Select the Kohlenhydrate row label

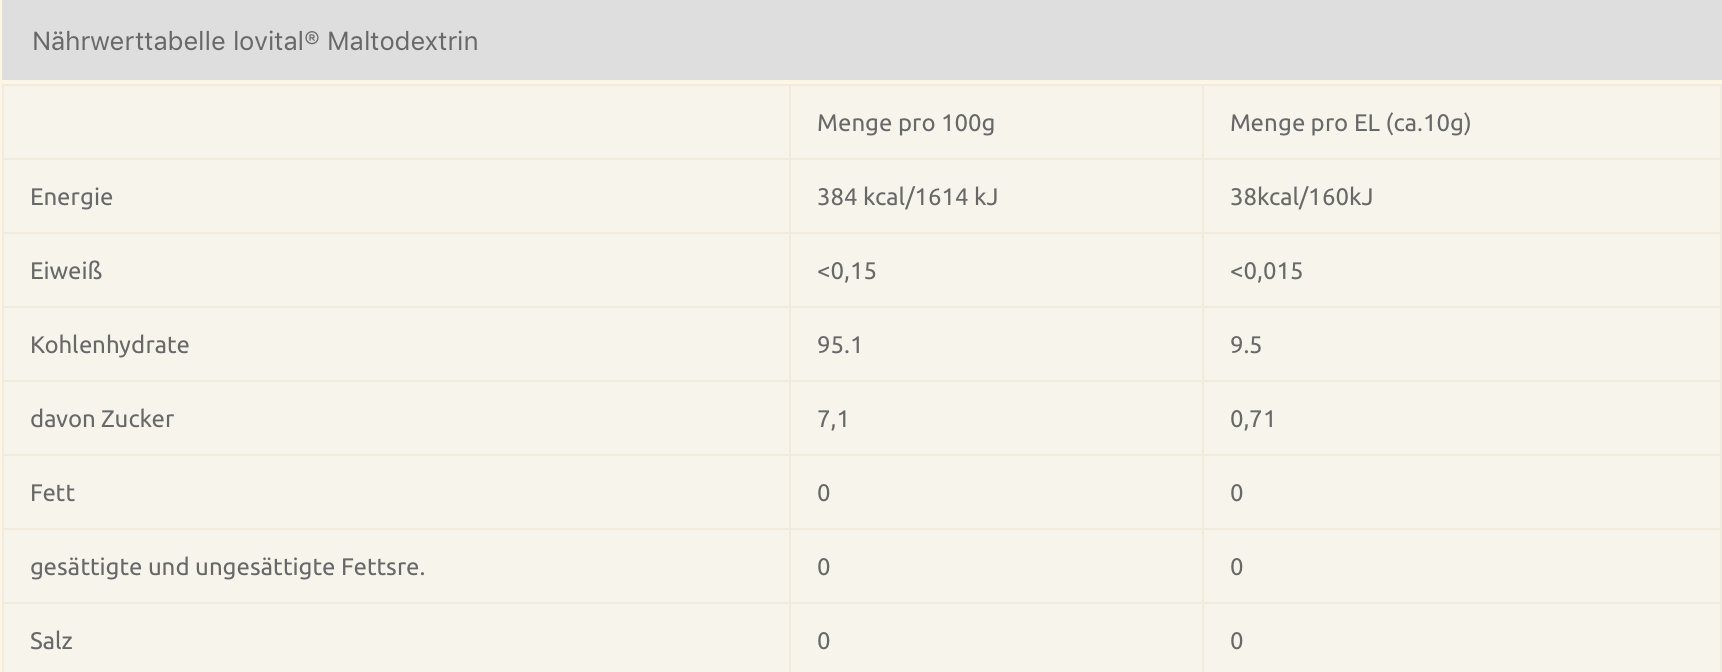(x=110, y=345)
